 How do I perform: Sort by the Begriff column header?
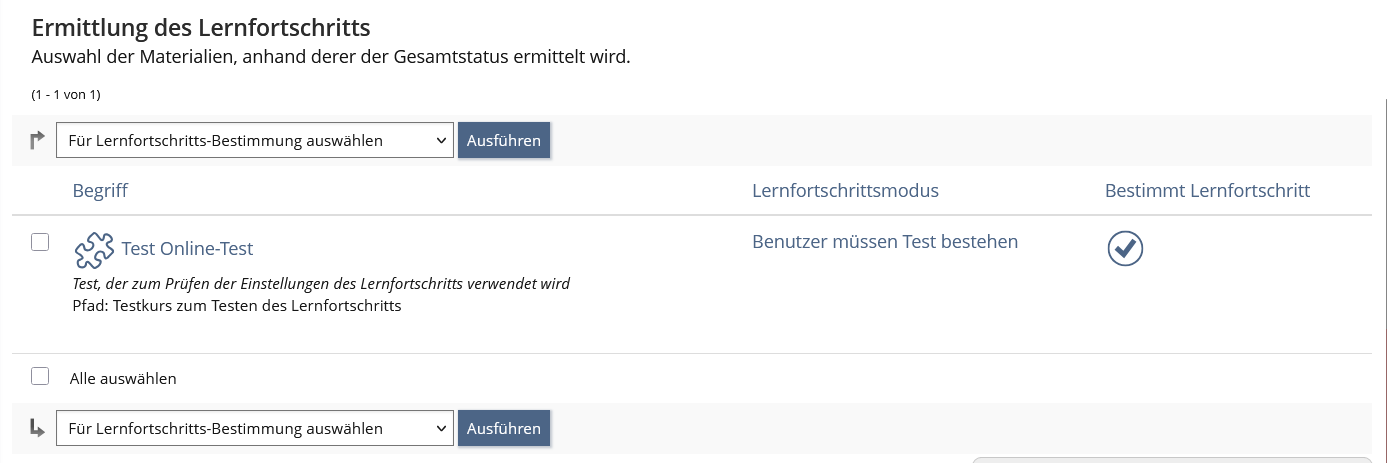coord(100,190)
